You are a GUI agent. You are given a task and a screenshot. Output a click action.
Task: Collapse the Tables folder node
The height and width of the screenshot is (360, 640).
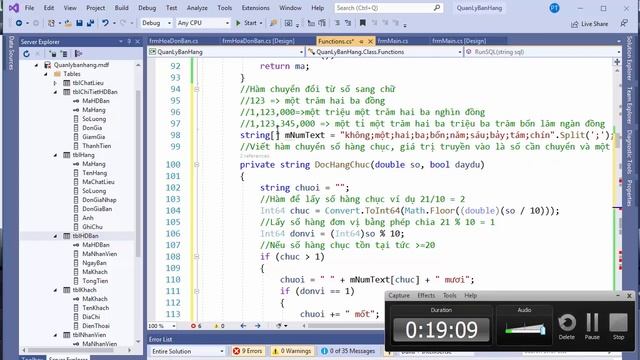pos(46,74)
